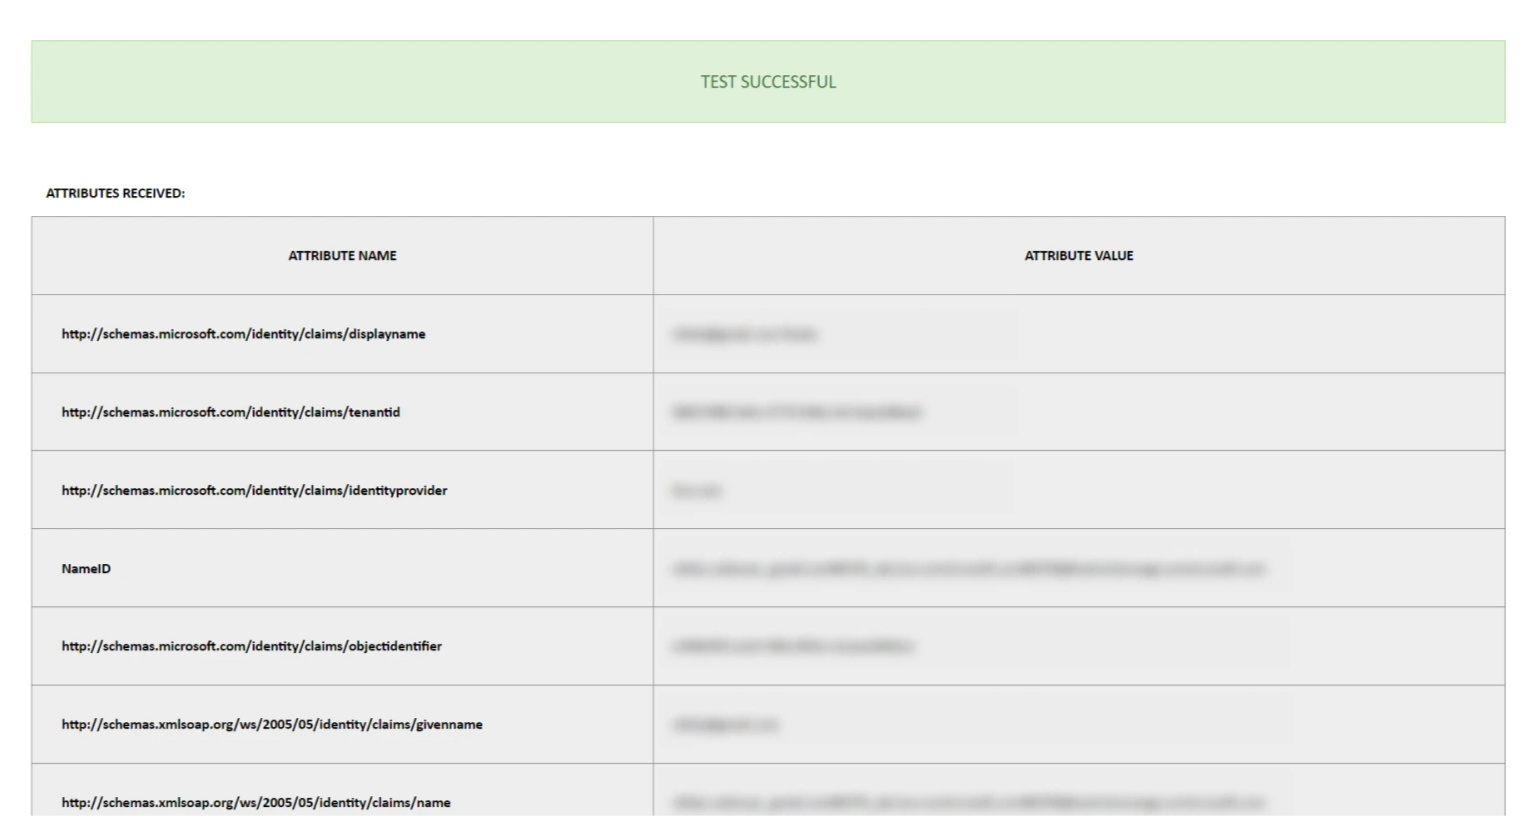Select the claims/objectidentifier attribute name

click(x=251, y=646)
